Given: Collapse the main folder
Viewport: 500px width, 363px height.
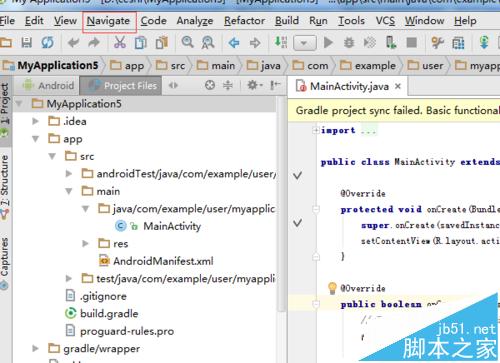Looking at the screenshot, I should 69,191.
